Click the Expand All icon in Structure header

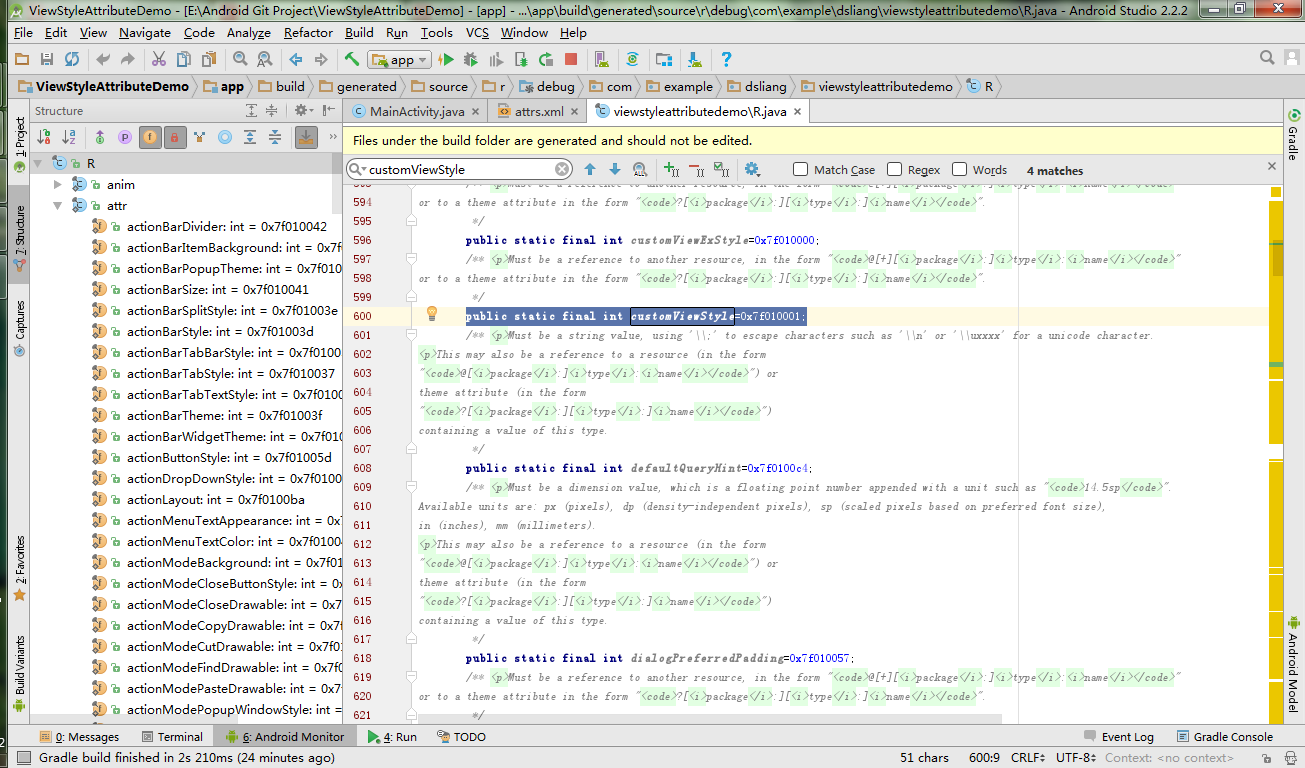[249, 111]
